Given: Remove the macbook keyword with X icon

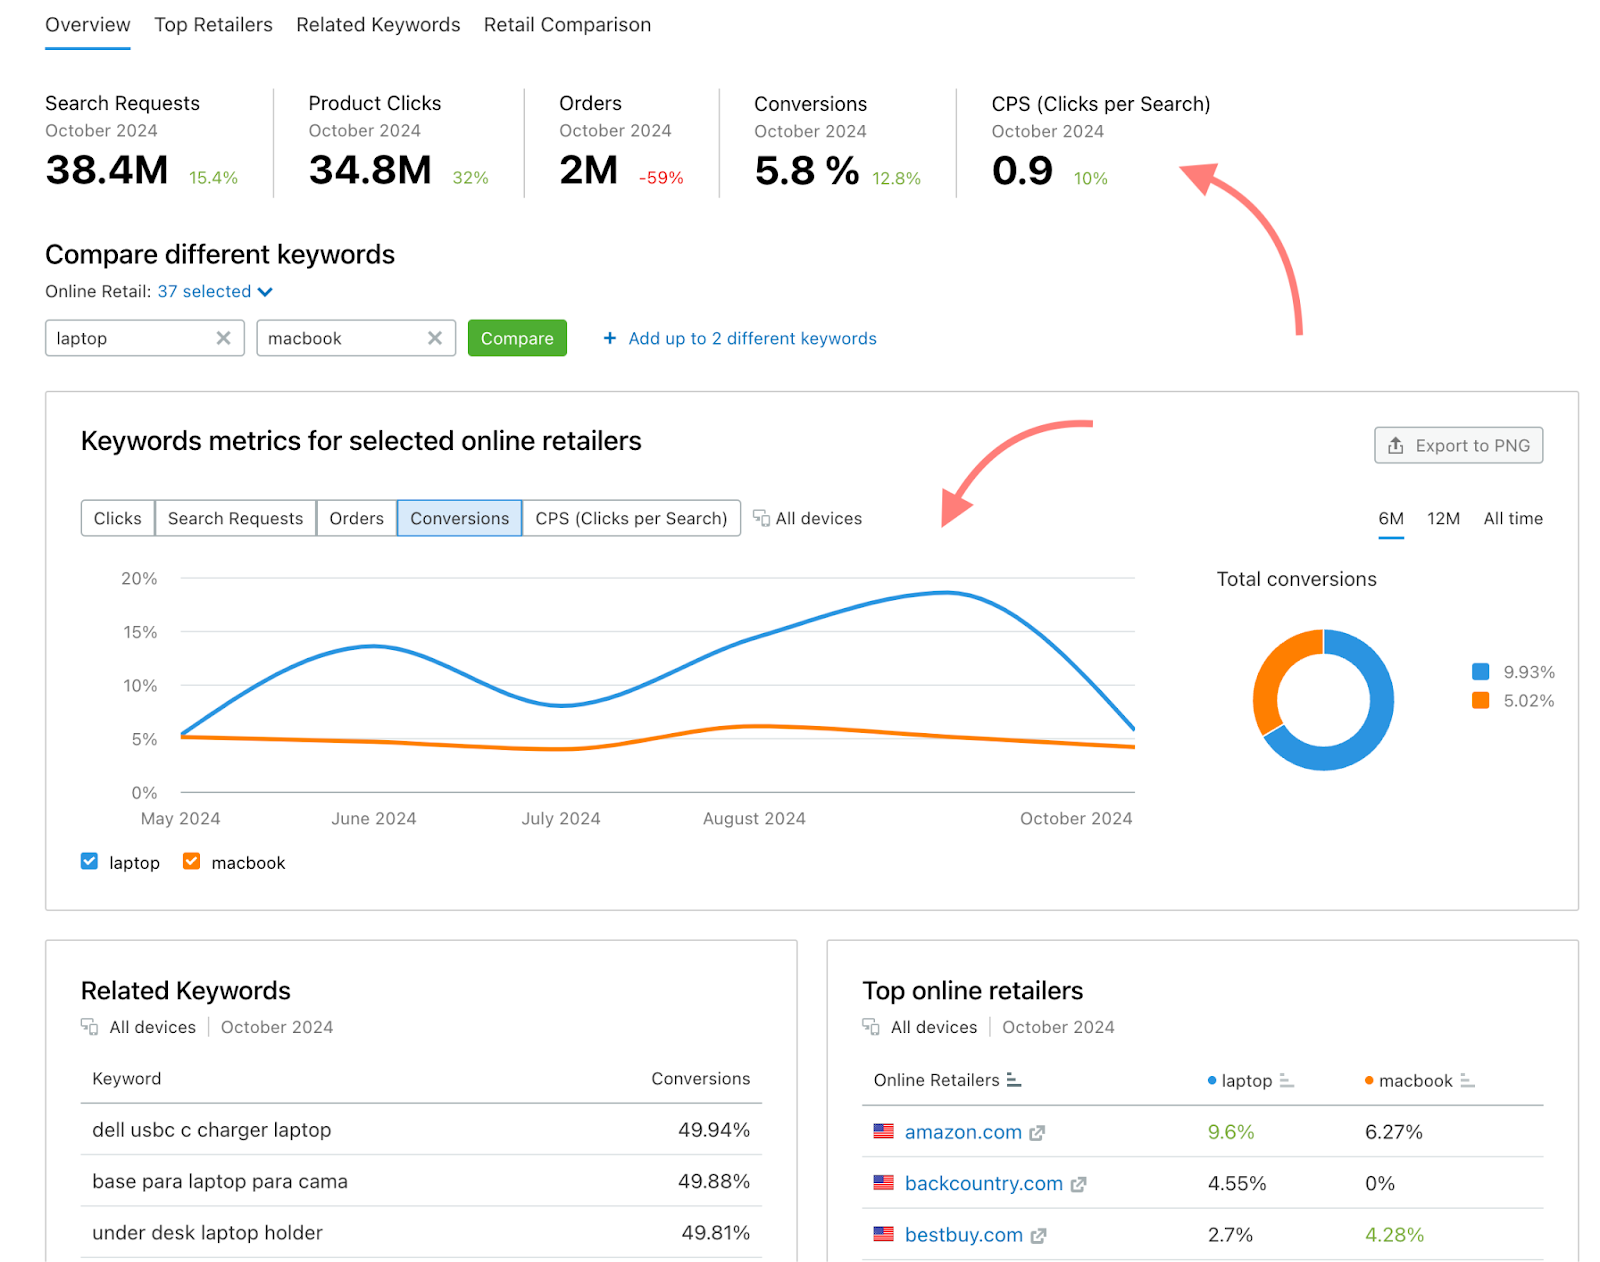Looking at the screenshot, I should tap(435, 338).
